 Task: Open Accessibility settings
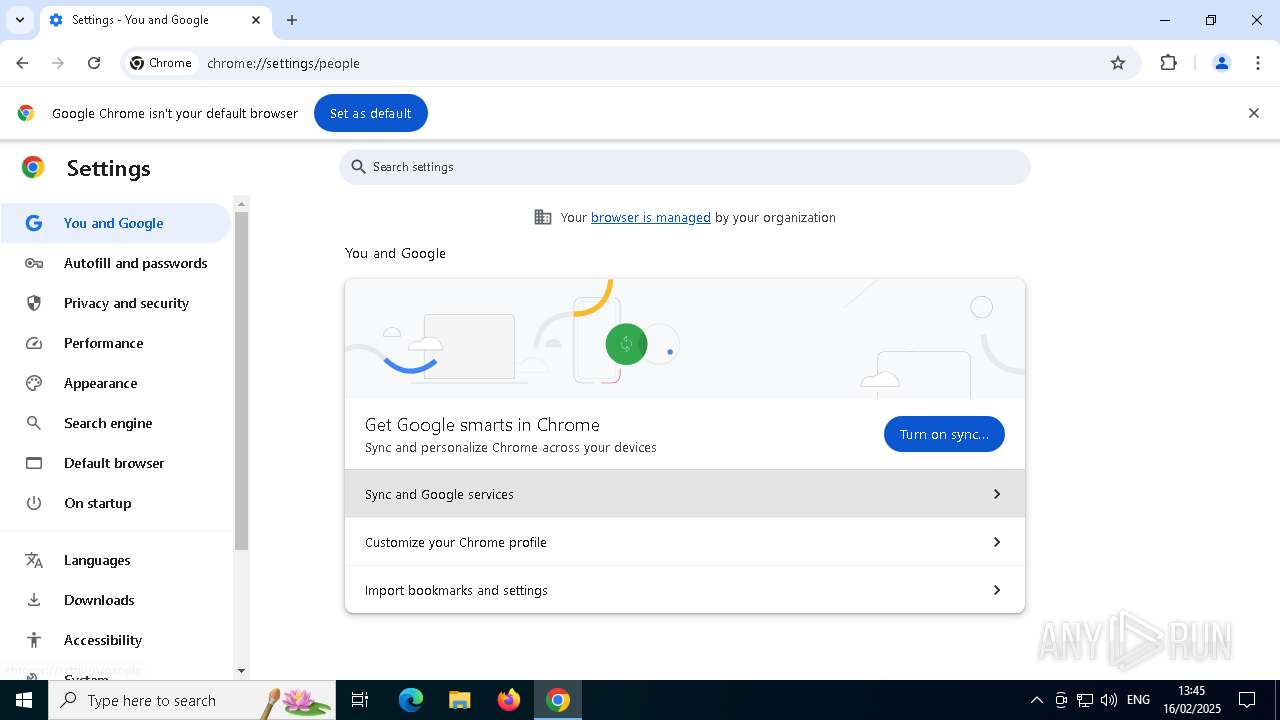(115, 640)
